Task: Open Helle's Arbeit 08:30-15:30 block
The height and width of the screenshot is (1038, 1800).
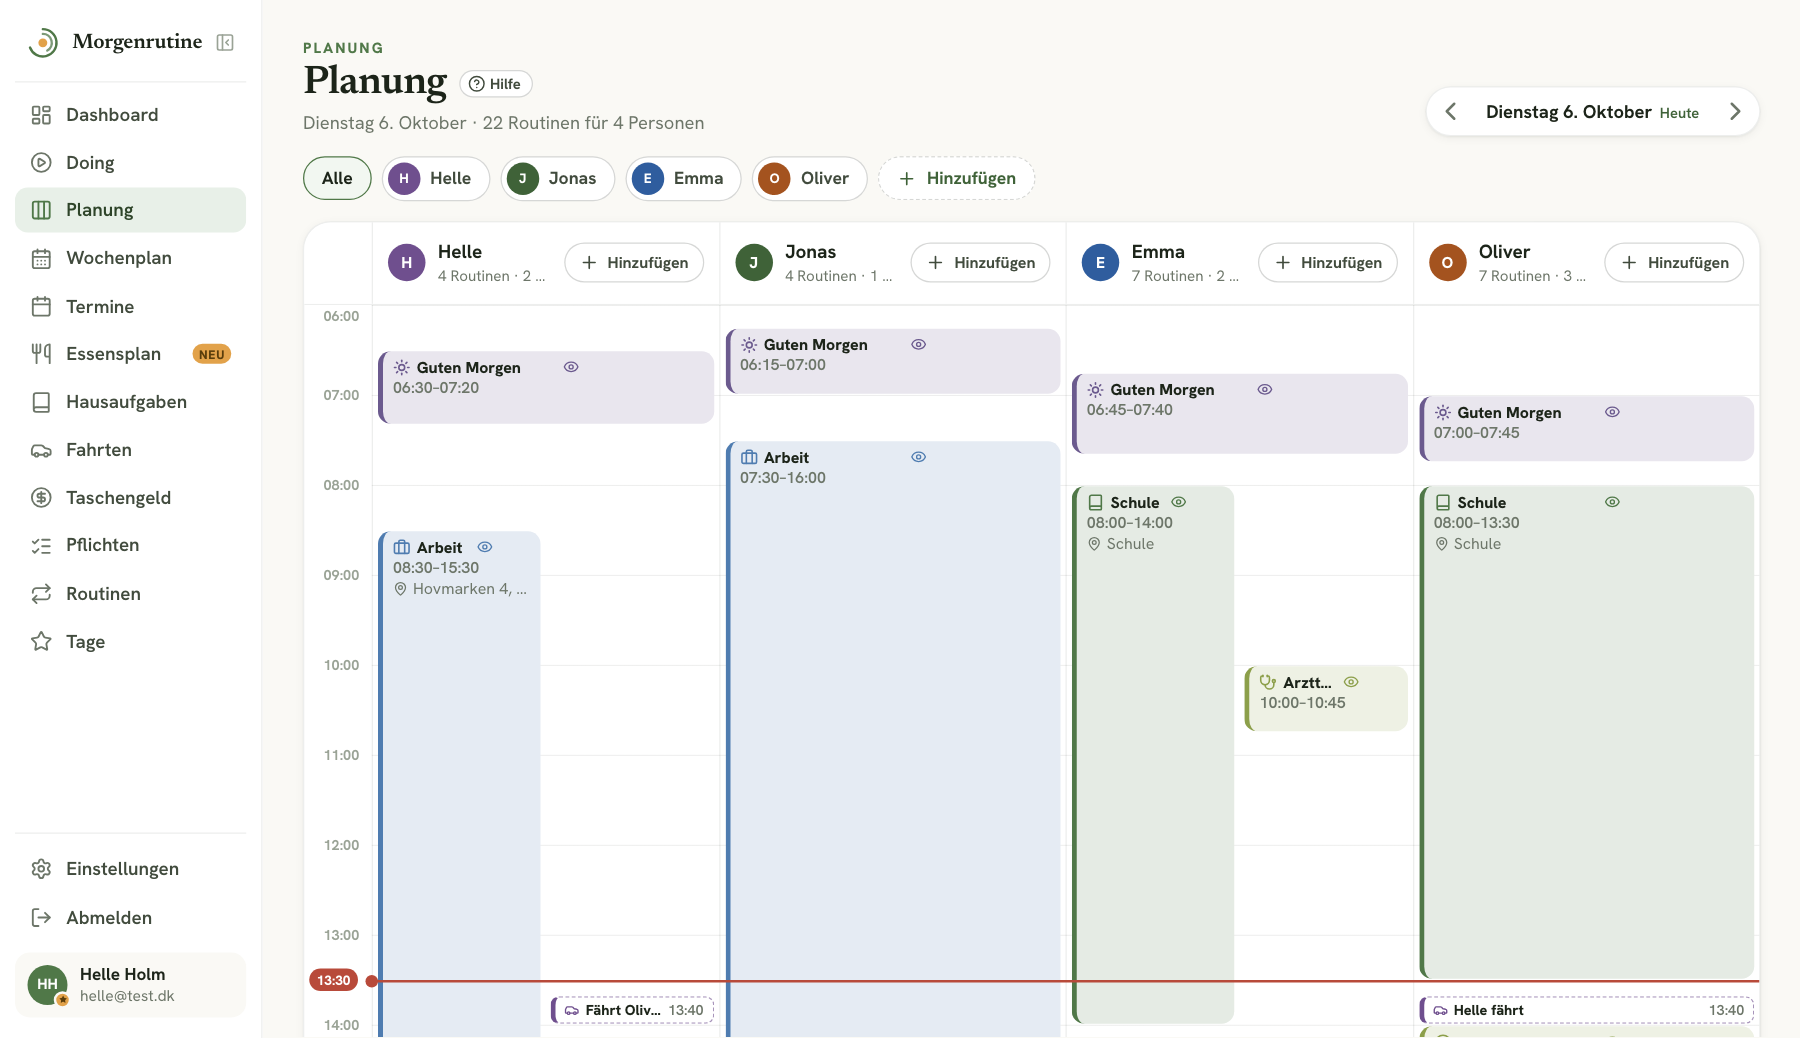Action: [460, 784]
